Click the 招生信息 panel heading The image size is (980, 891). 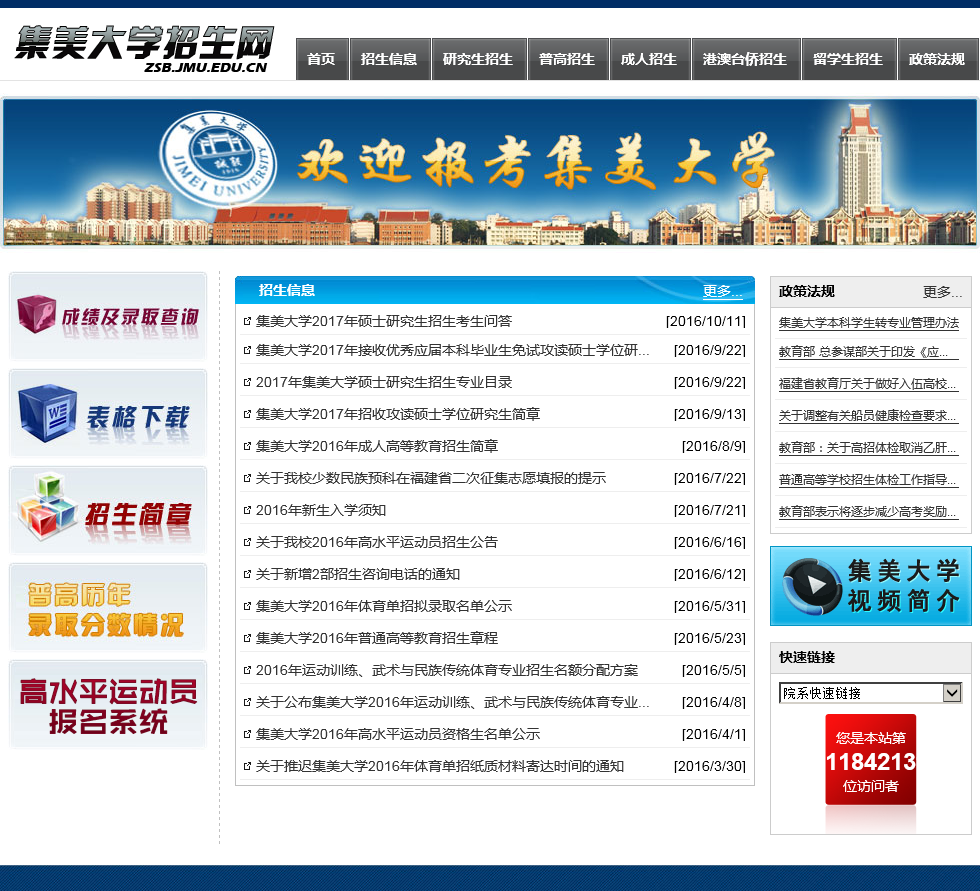point(287,290)
